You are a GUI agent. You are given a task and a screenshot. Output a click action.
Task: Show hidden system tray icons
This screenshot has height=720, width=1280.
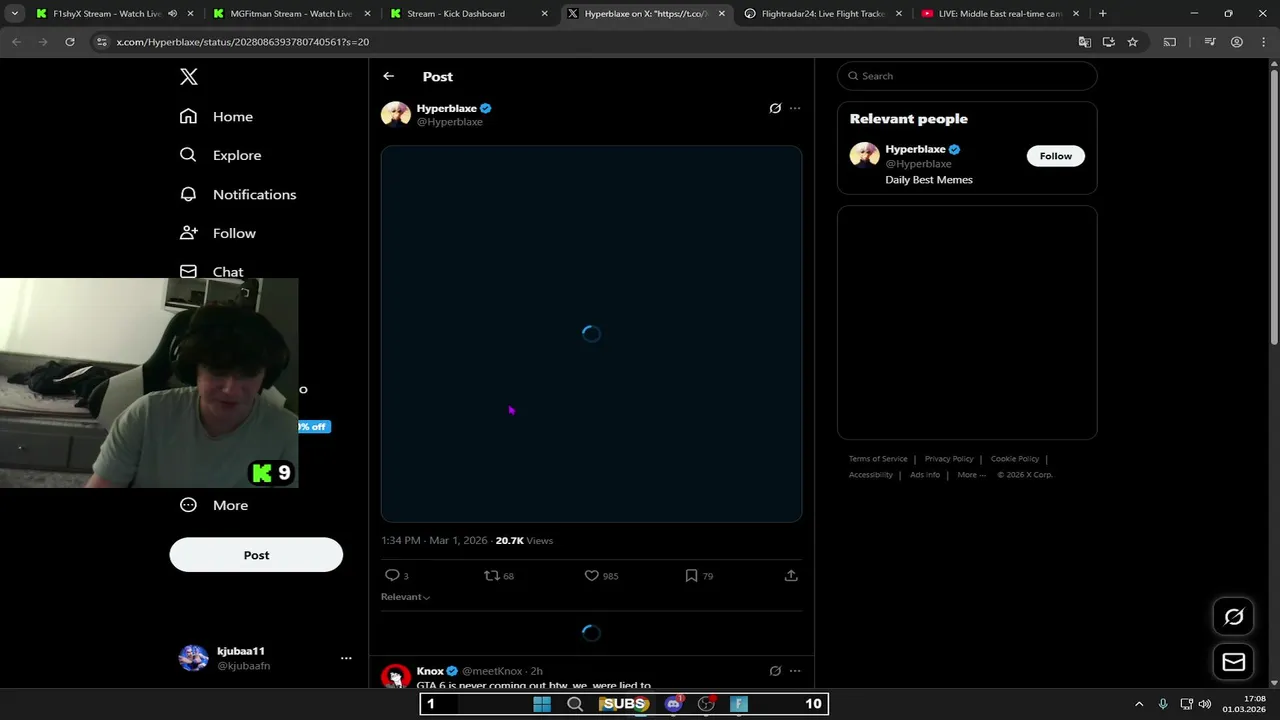coord(1138,704)
